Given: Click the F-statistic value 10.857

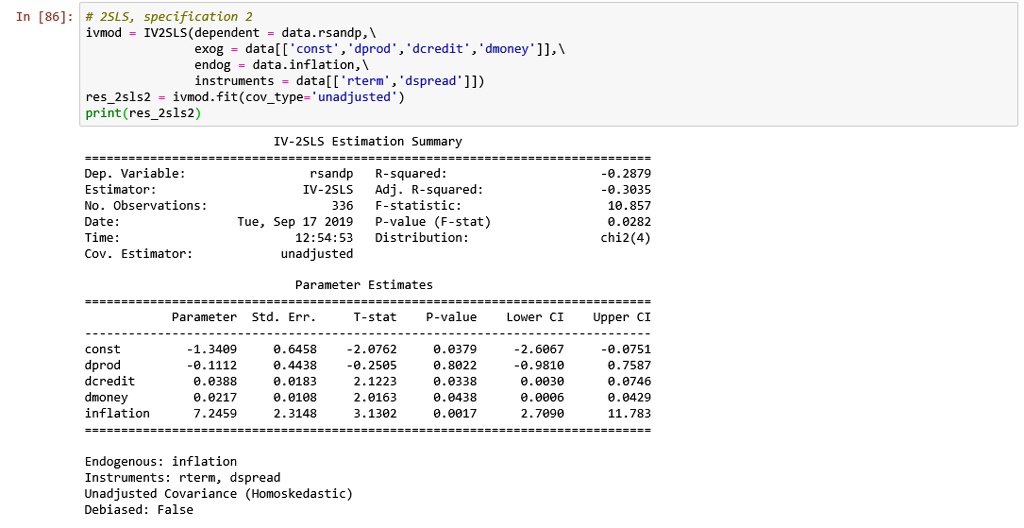Looking at the screenshot, I should 629,206.
